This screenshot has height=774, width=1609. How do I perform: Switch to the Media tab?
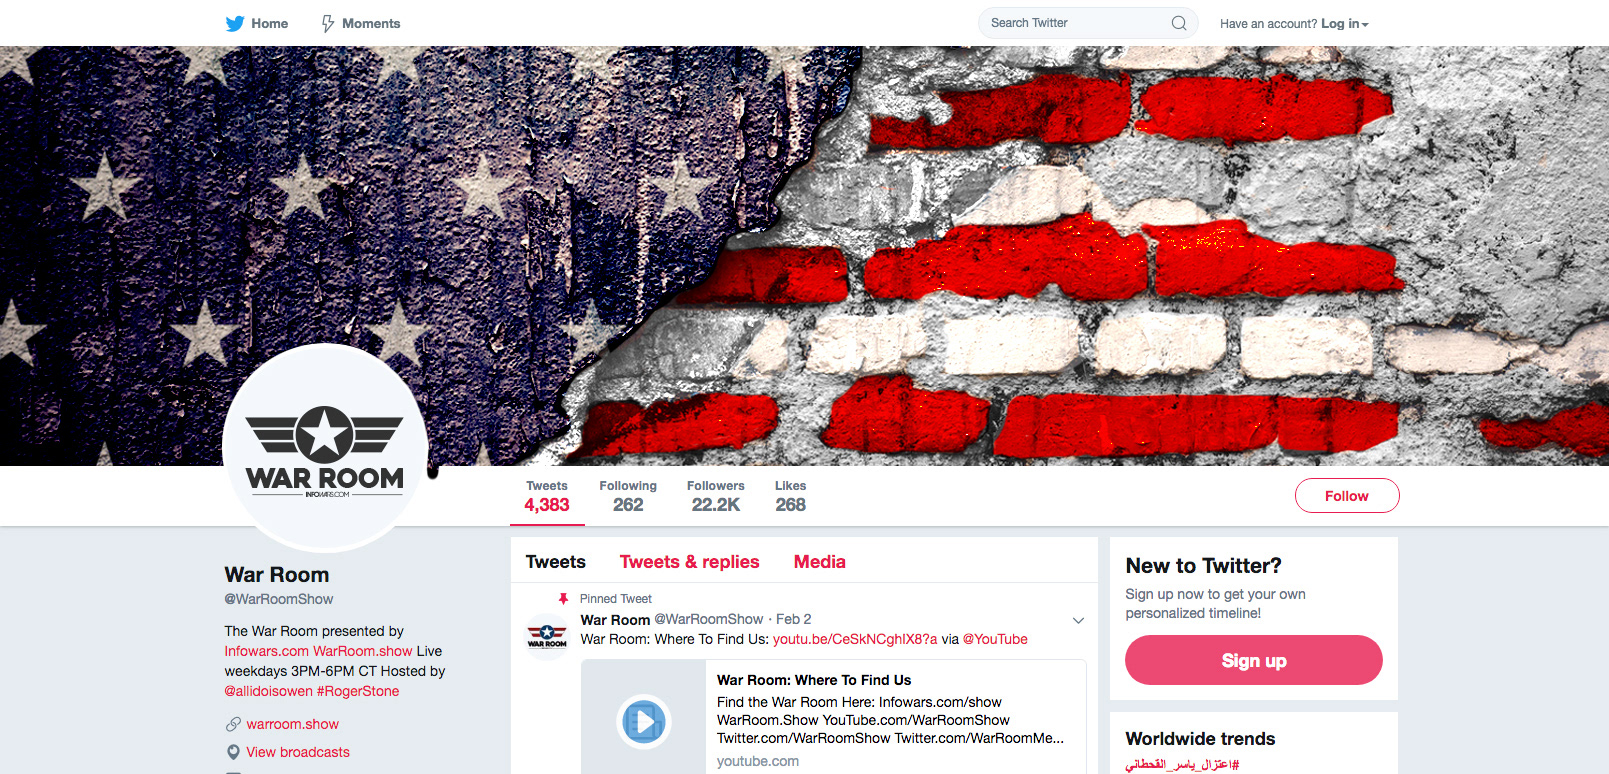[x=820, y=562]
